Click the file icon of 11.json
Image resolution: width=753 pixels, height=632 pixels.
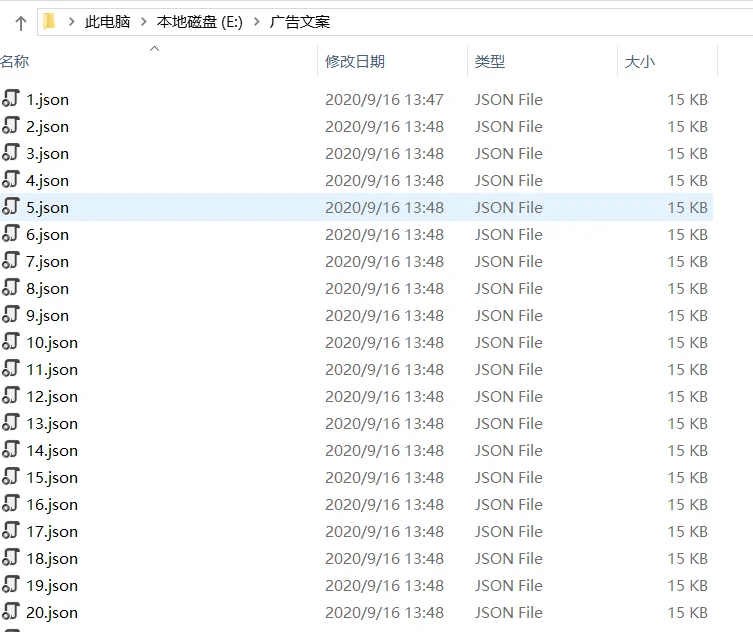pyautogui.click(x=11, y=368)
